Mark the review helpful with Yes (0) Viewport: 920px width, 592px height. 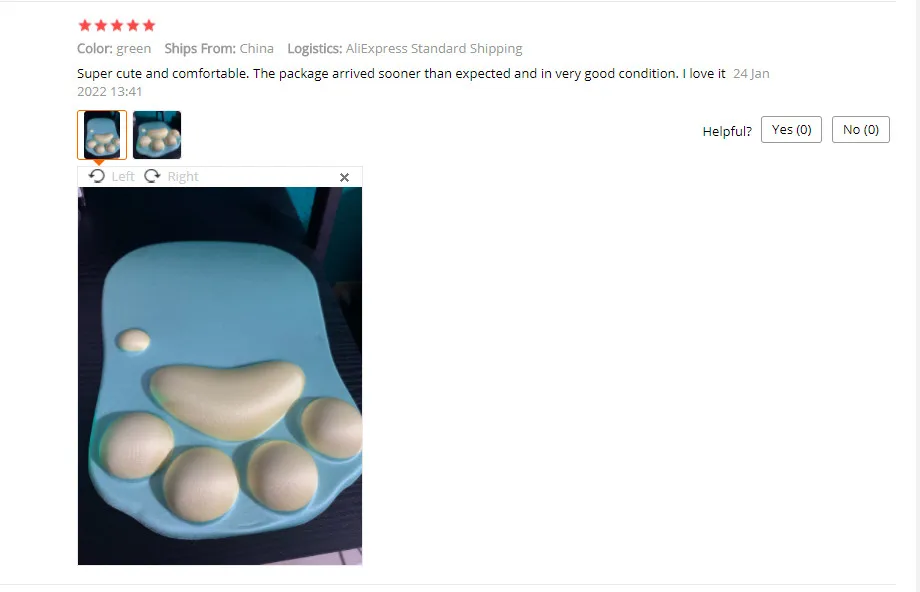click(791, 130)
